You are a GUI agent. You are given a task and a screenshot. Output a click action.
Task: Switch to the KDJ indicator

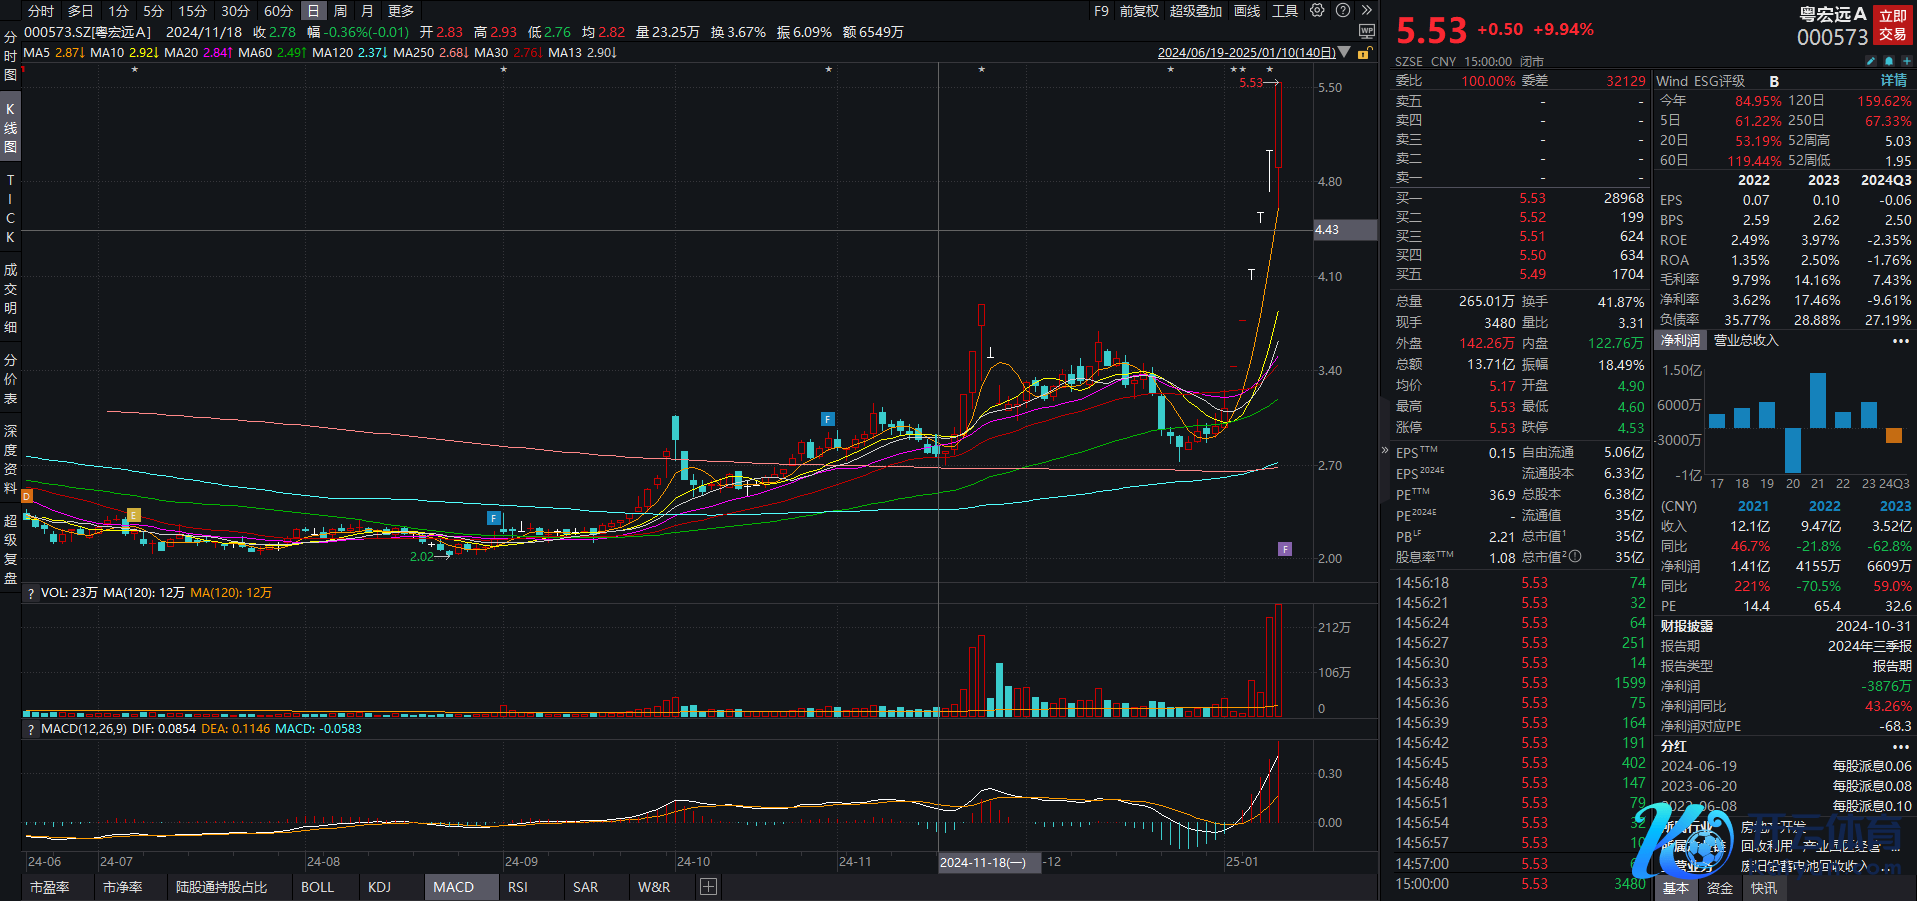(379, 887)
